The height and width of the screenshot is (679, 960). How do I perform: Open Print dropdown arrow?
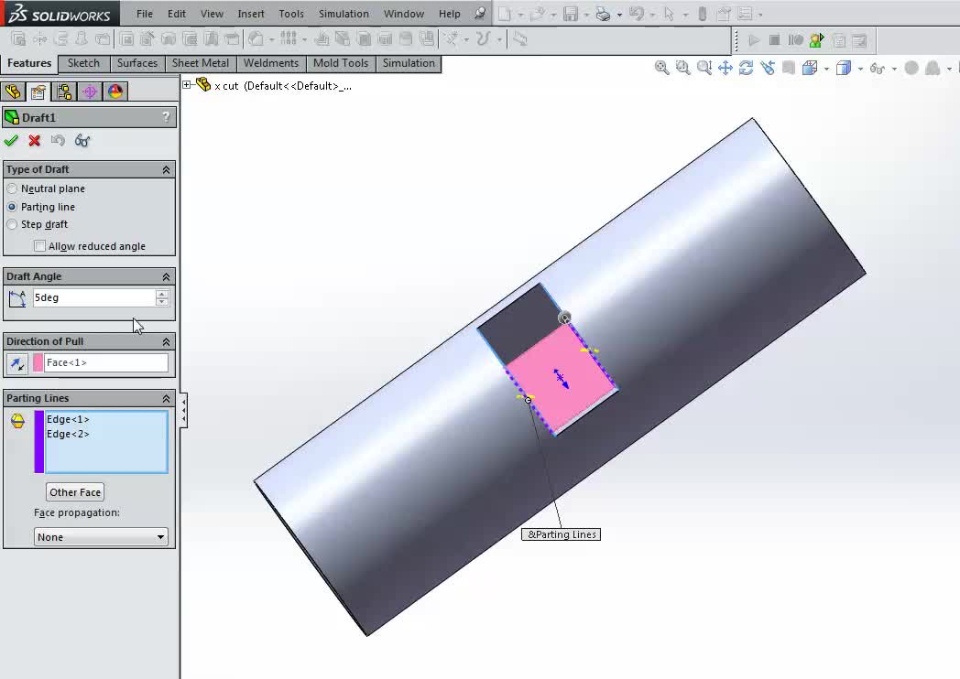tap(620, 14)
